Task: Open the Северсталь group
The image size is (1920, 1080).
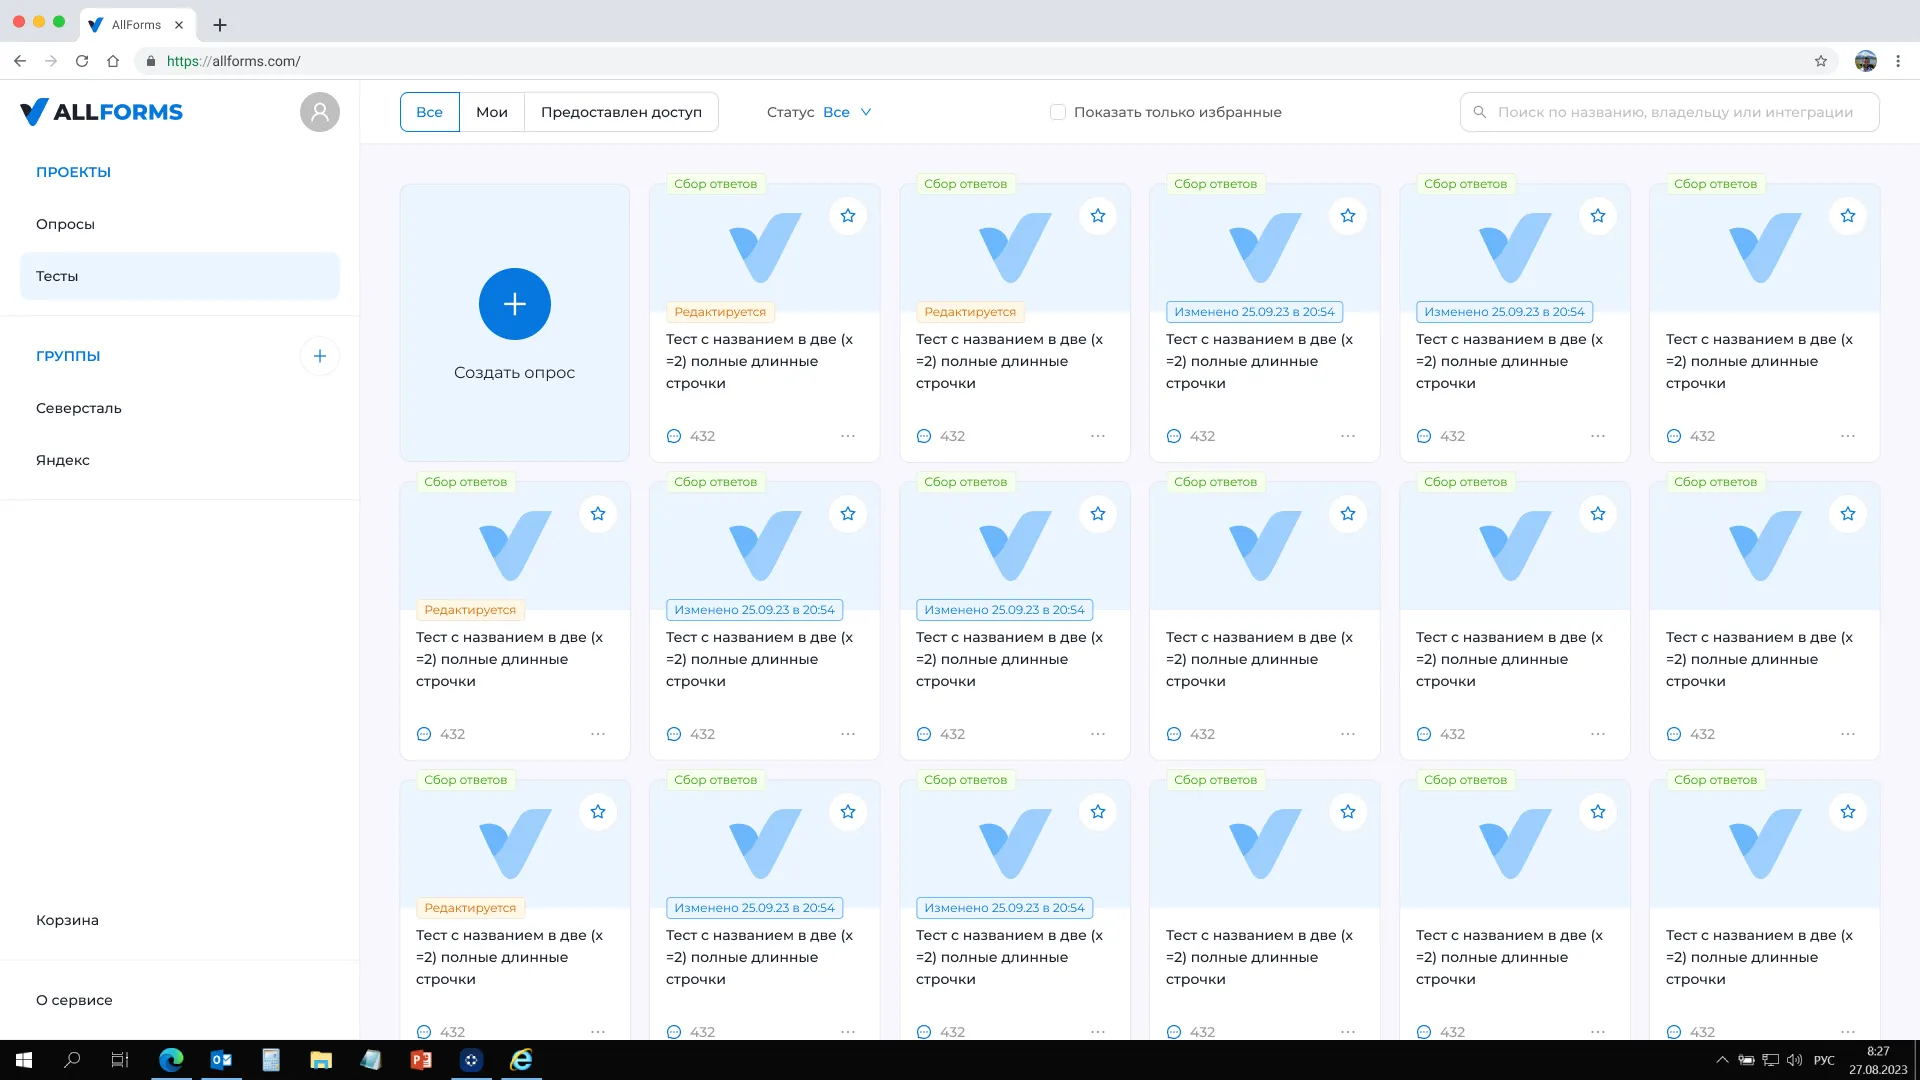Action: [180, 408]
